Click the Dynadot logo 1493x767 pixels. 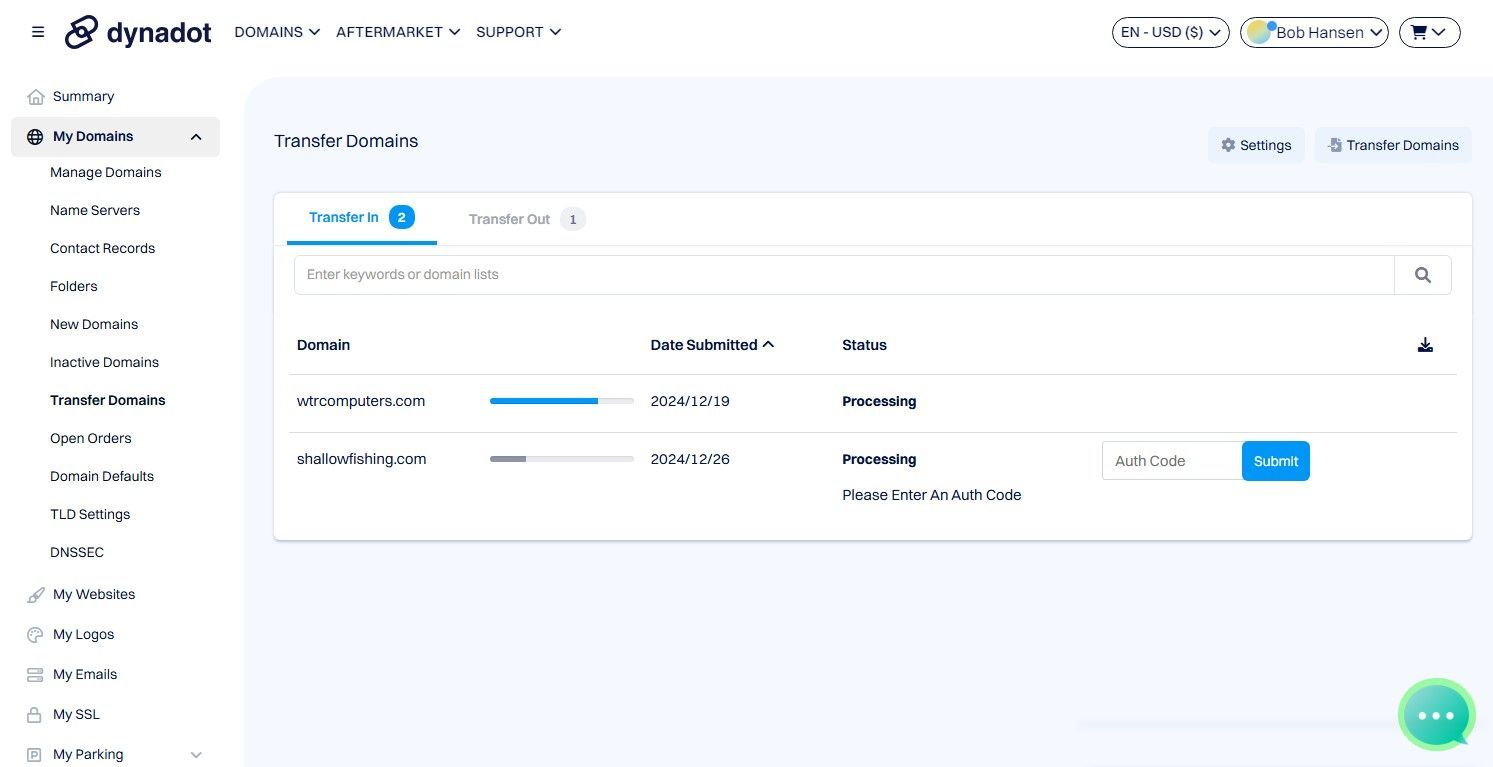[x=138, y=32]
